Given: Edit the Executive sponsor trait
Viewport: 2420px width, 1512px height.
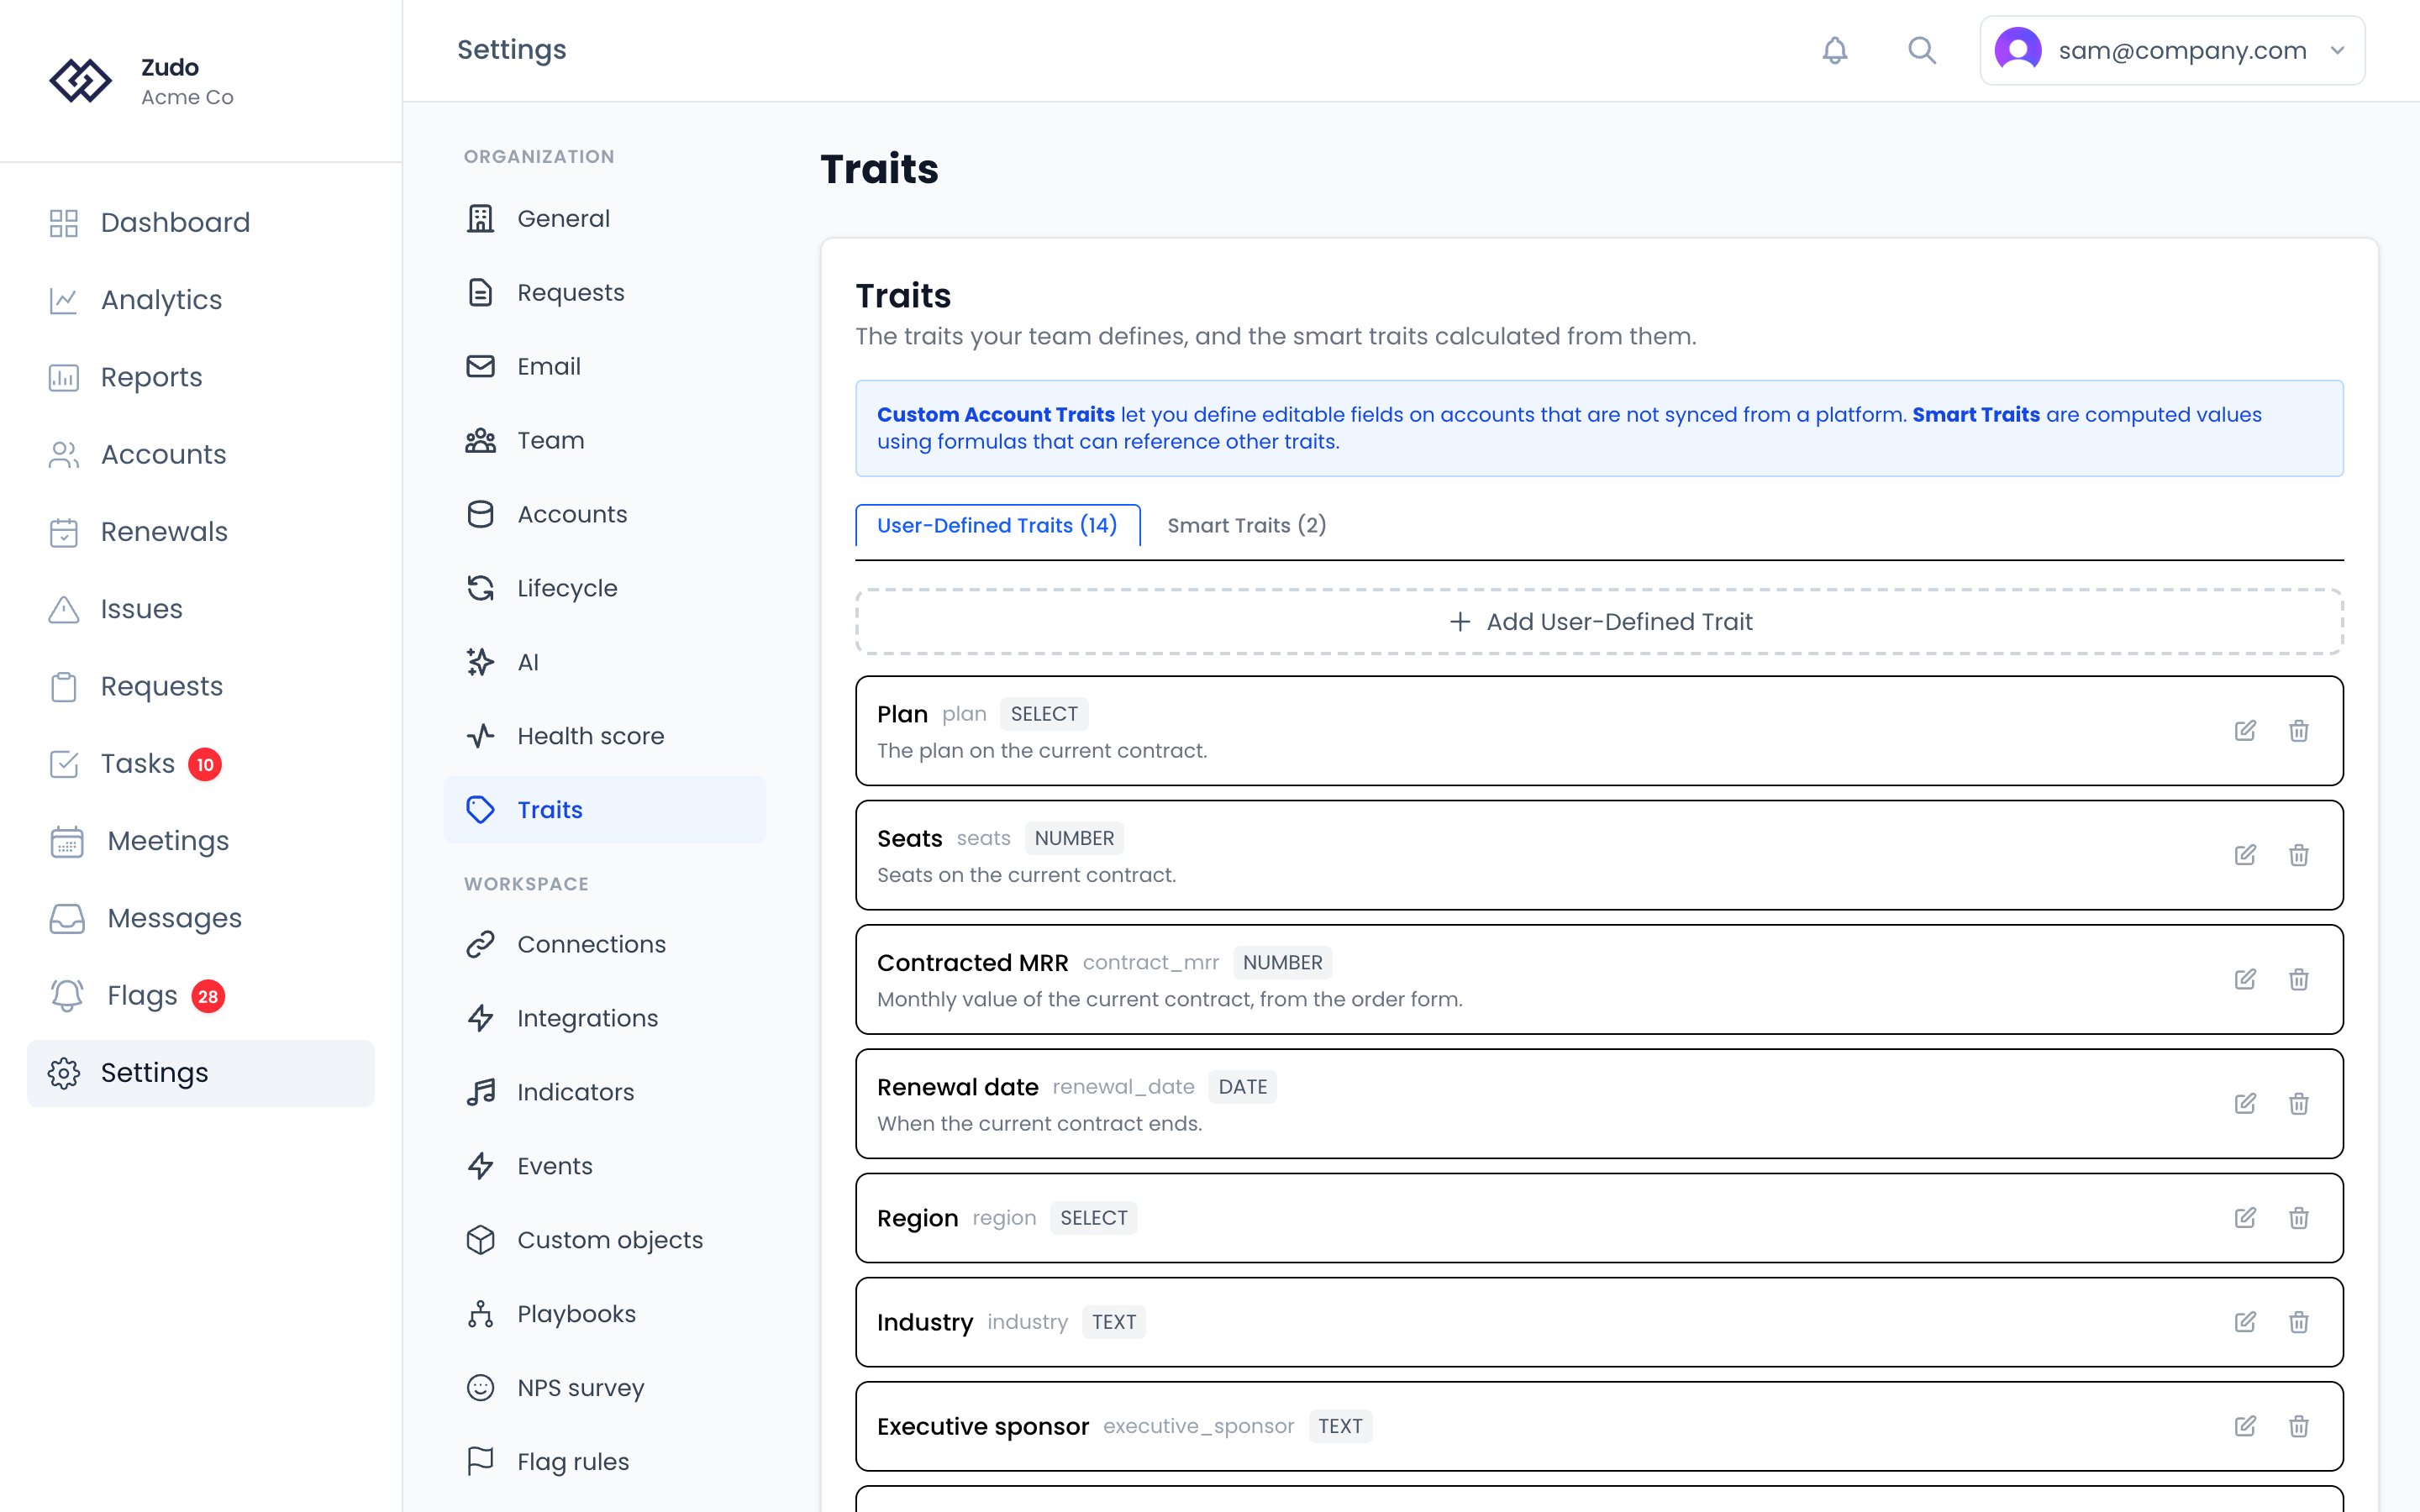Looking at the screenshot, I should click(x=2245, y=1426).
